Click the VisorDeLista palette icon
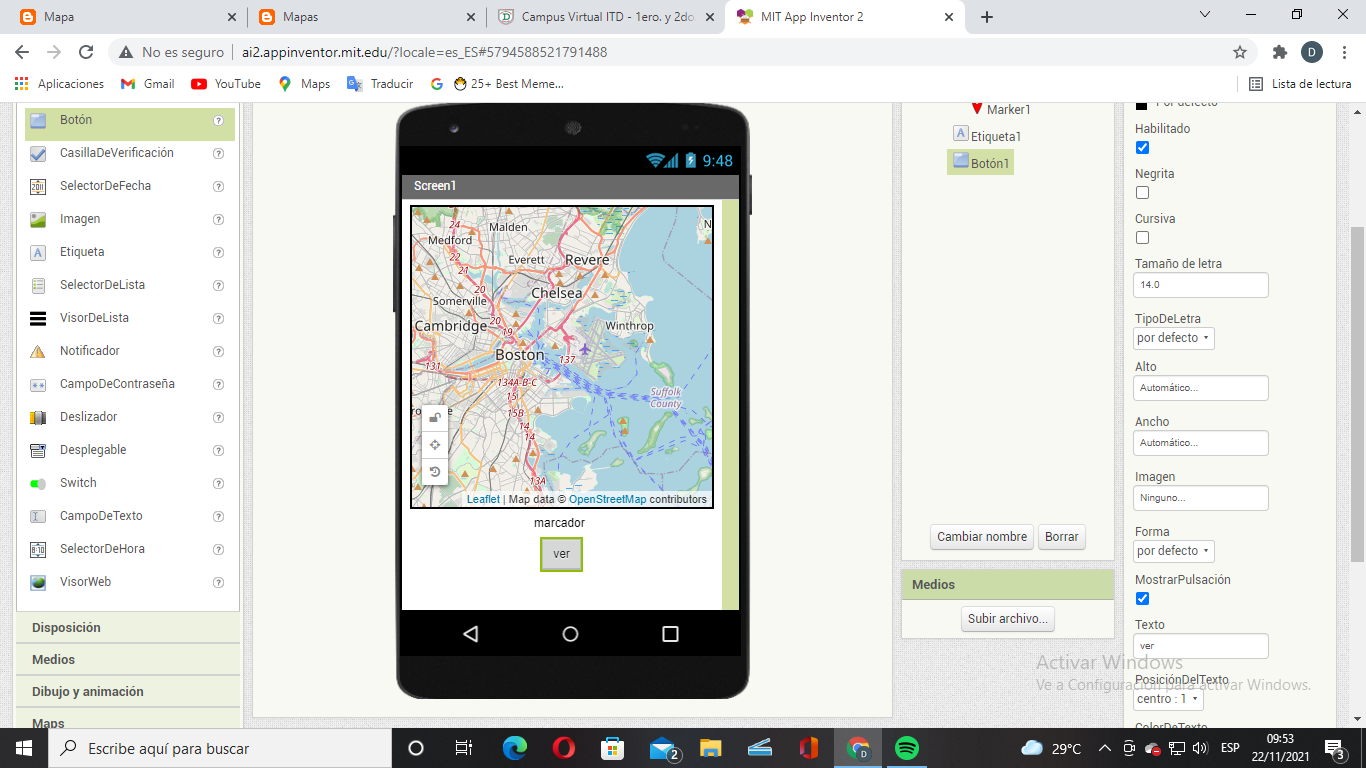The height and width of the screenshot is (768, 1366). (x=38, y=318)
